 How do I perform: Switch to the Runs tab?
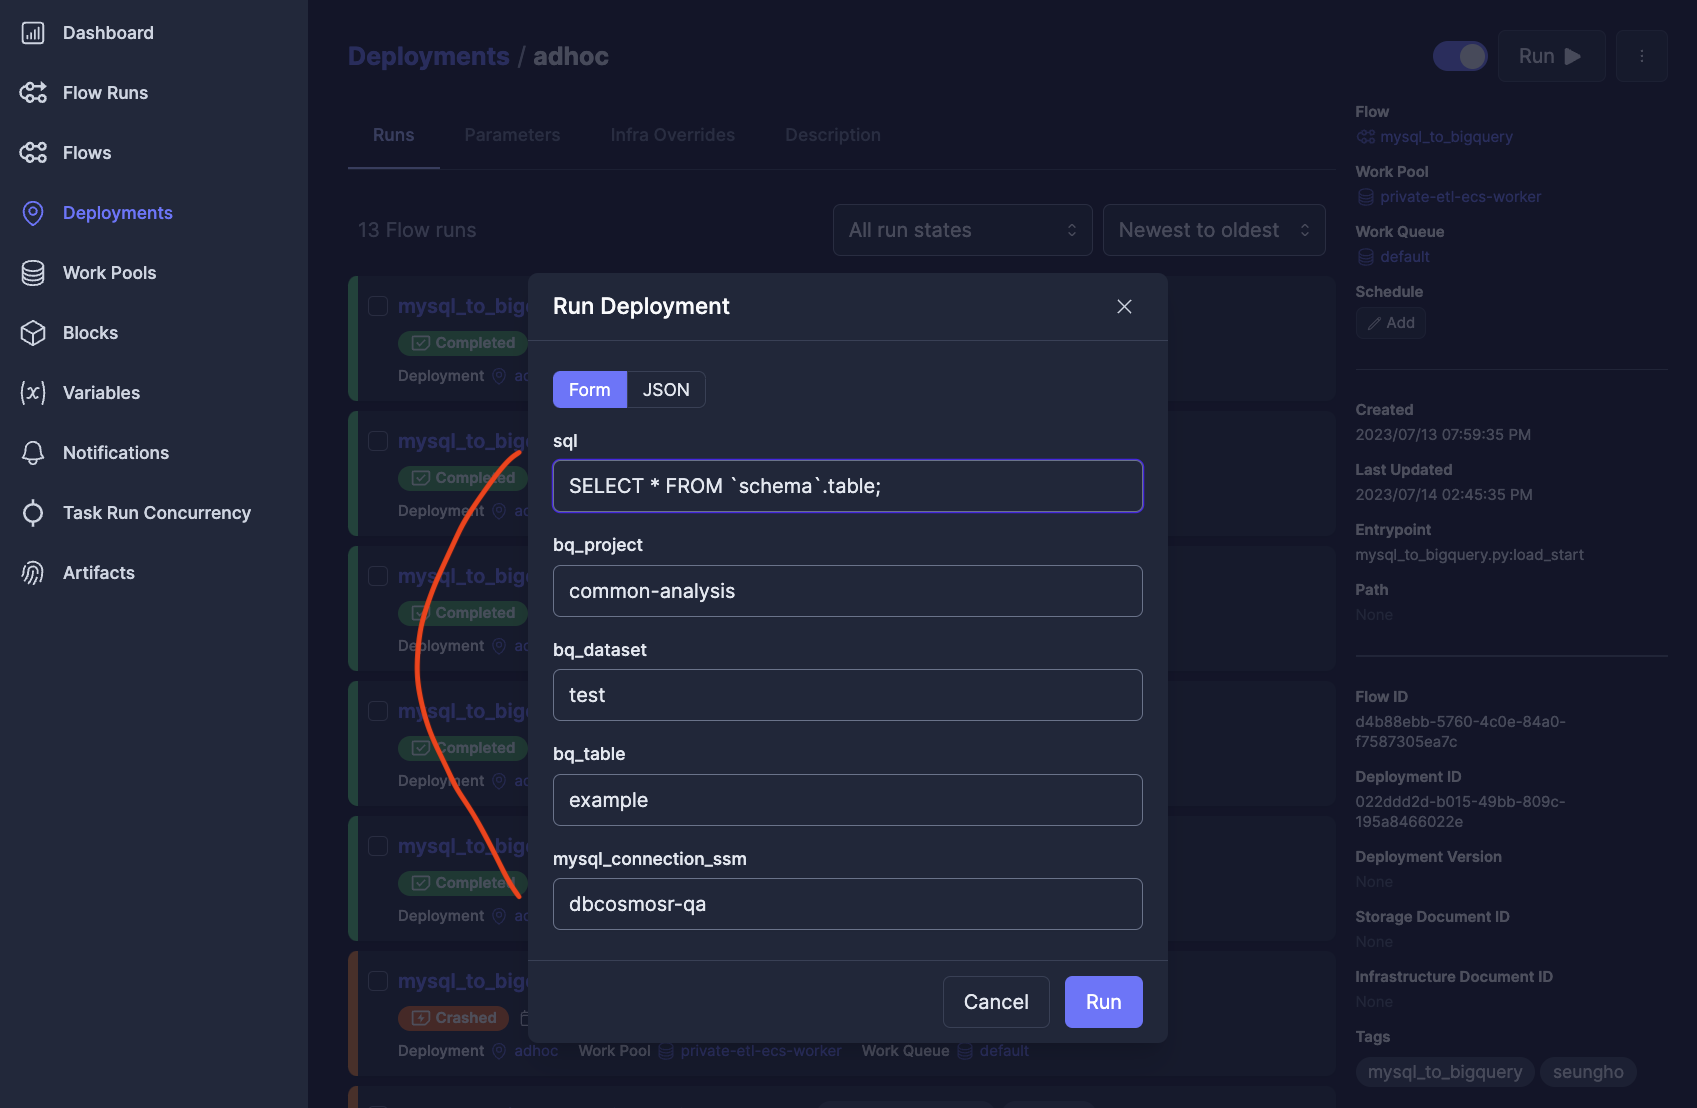click(393, 135)
